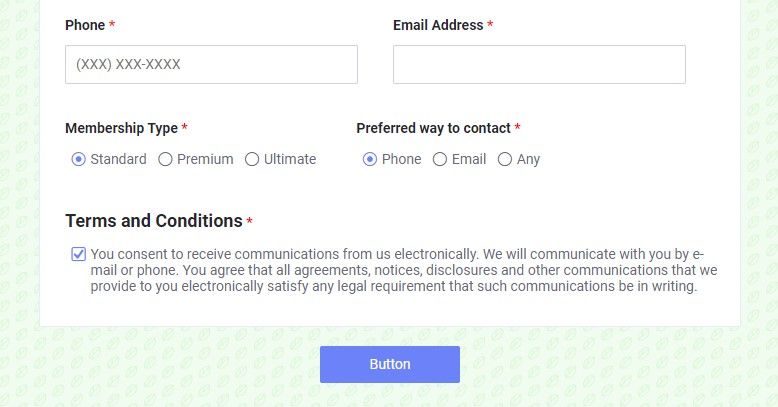This screenshot has width=778, height=407.
Task: Choose Email as preferred contact method
Action: tap(440, 159)
